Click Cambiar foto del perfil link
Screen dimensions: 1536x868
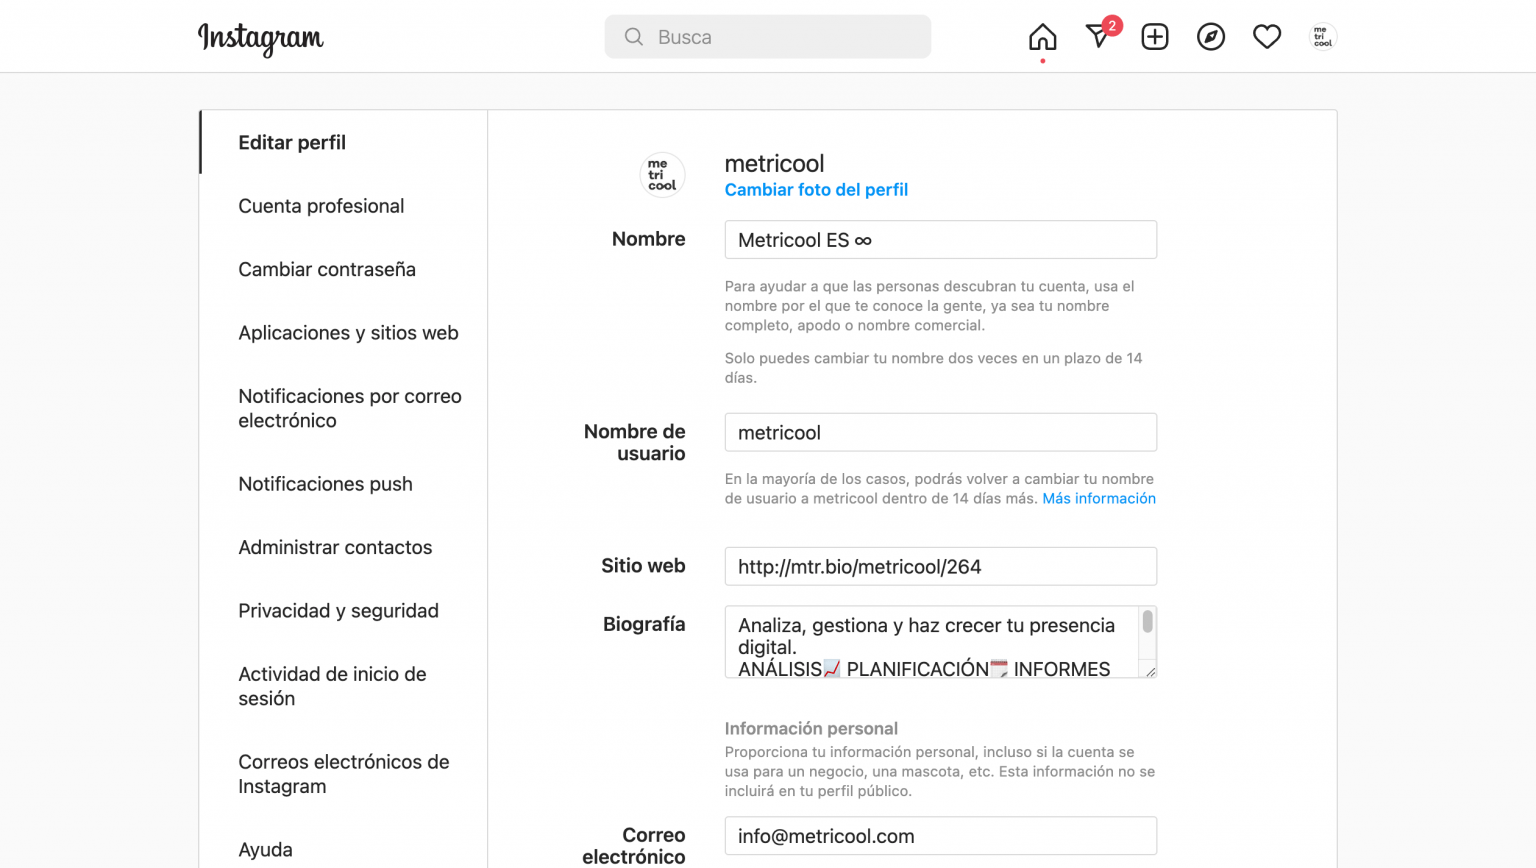point(816,189)
